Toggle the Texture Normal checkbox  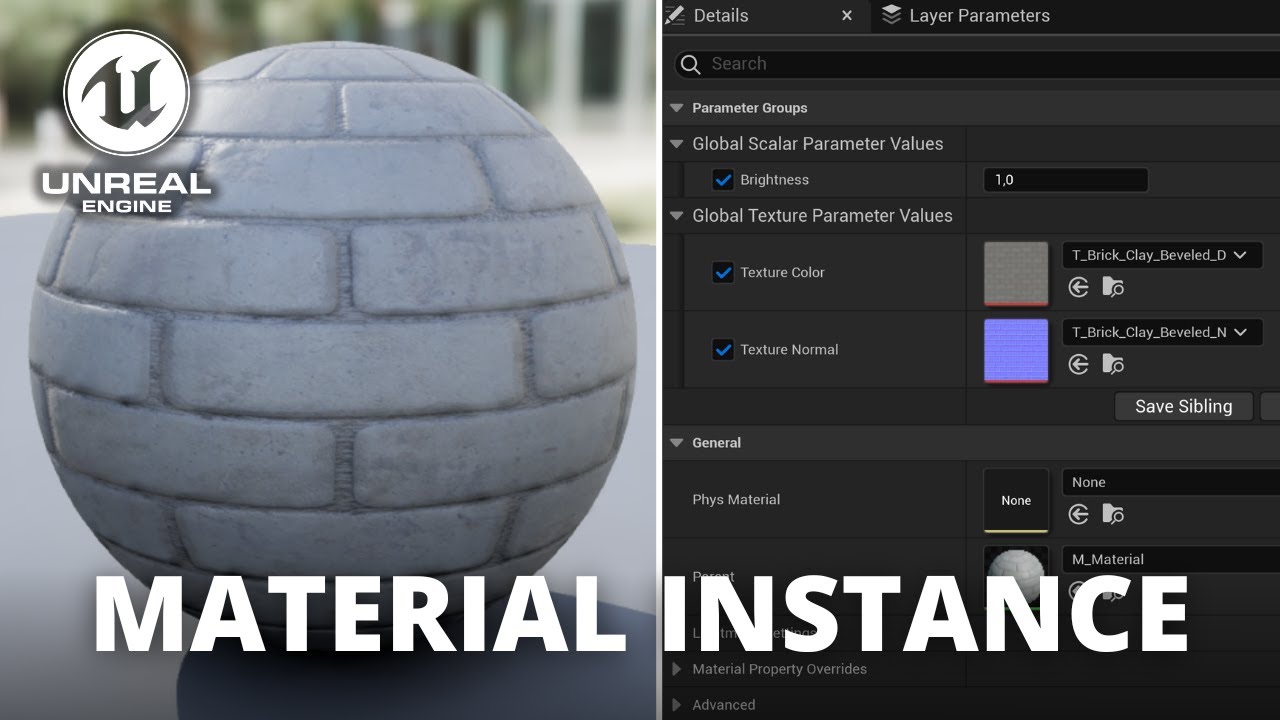723,349
